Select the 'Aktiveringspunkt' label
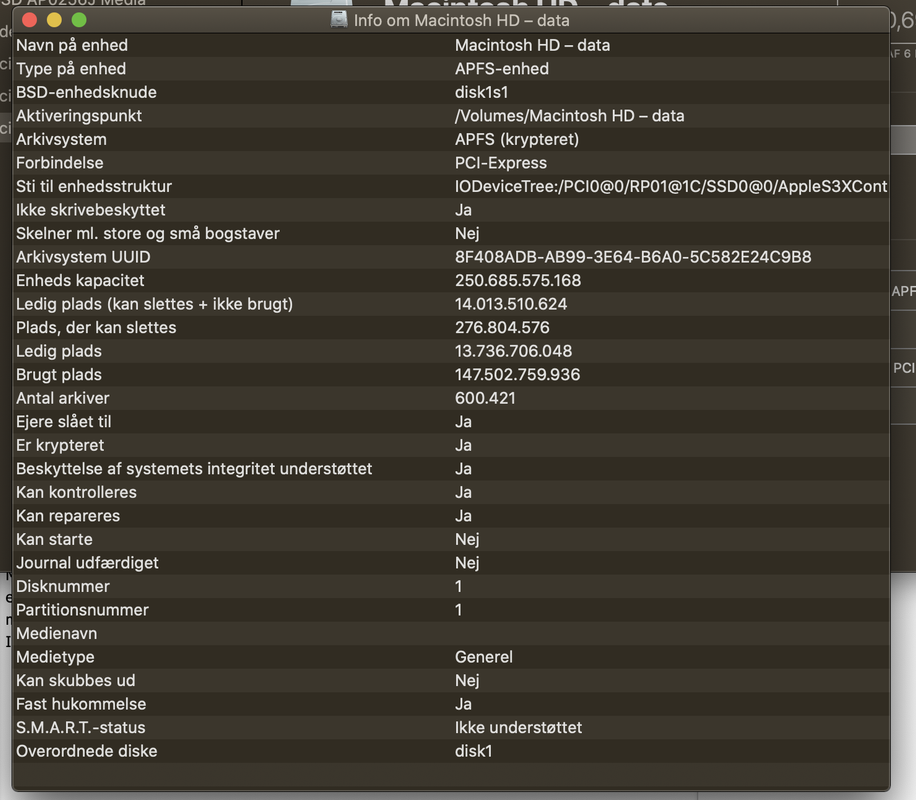The height and width of the screenshot is (800, 916). point(79,116)
